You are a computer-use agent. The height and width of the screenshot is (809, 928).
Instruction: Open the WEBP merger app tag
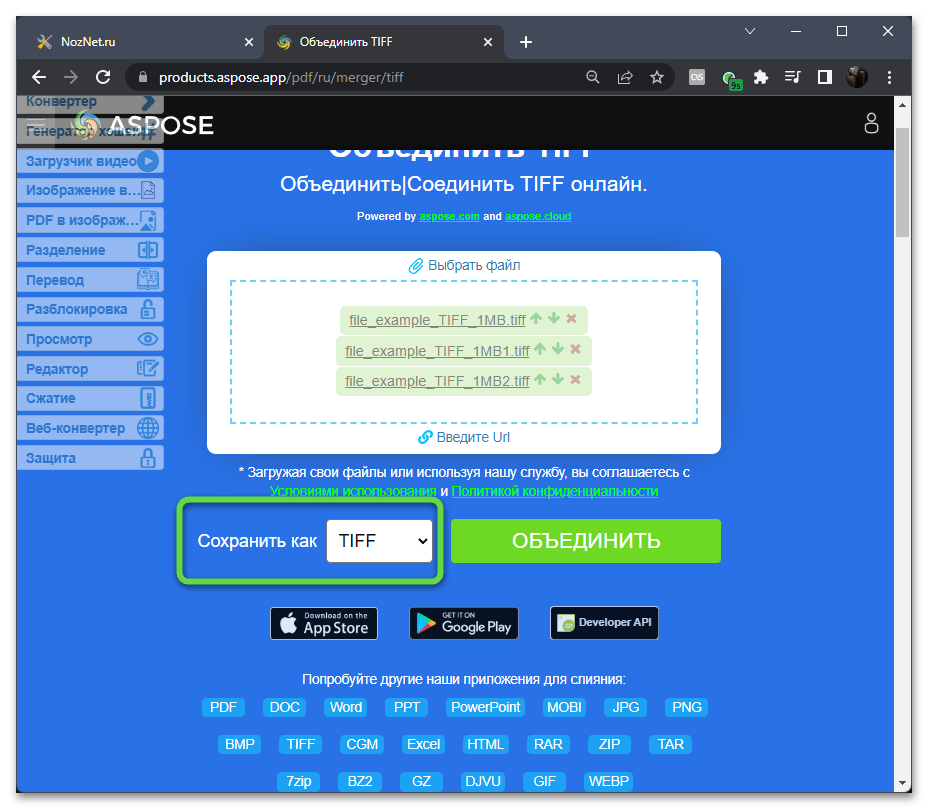608,781
